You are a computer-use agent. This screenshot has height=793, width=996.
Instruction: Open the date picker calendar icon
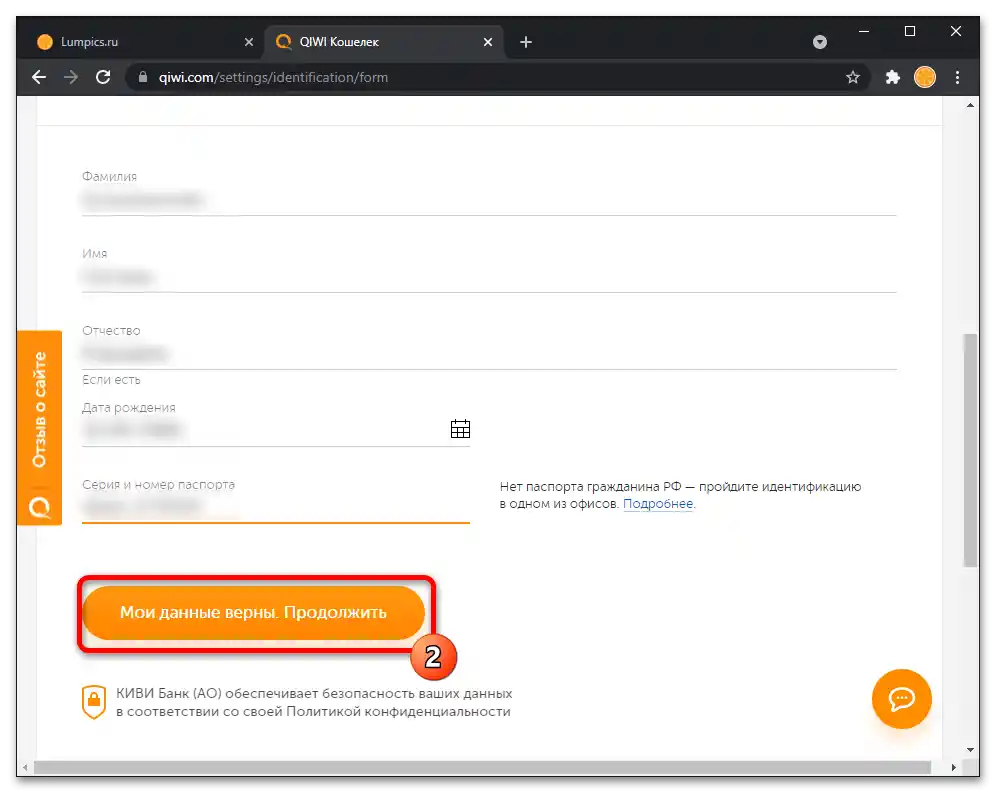pyautogui.click(x=461, y=429)
